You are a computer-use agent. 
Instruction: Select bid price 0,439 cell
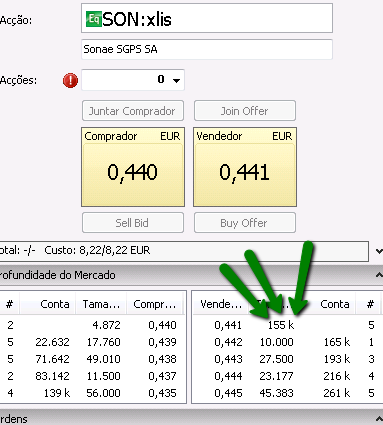point(162,342)
